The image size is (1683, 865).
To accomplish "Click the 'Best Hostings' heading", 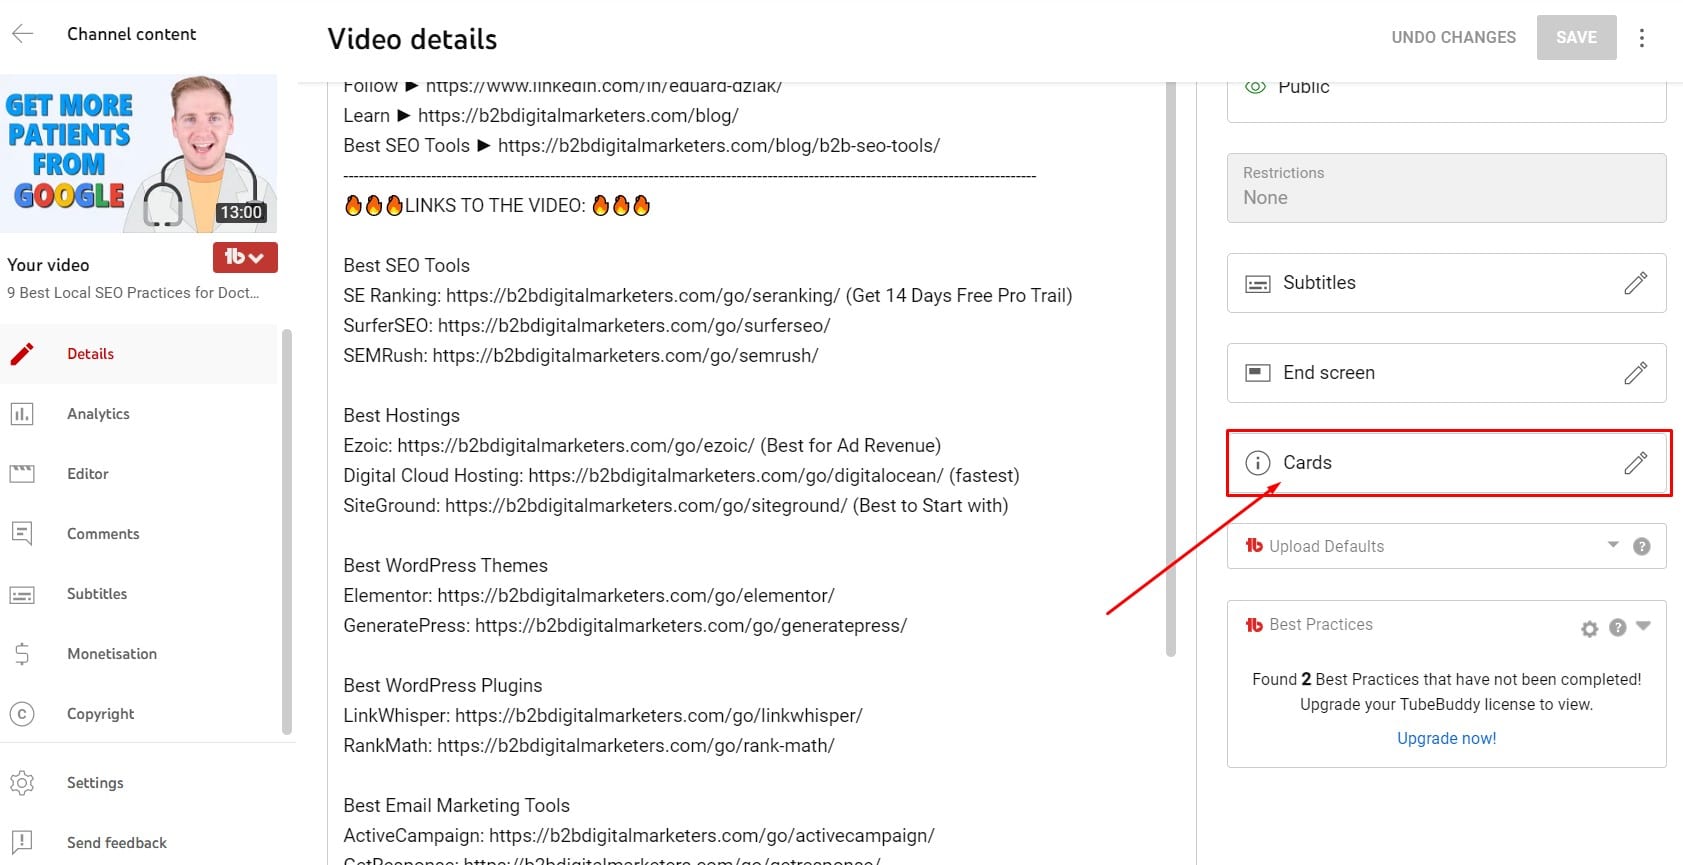I will pyautogui.click(x=401, y=416).
